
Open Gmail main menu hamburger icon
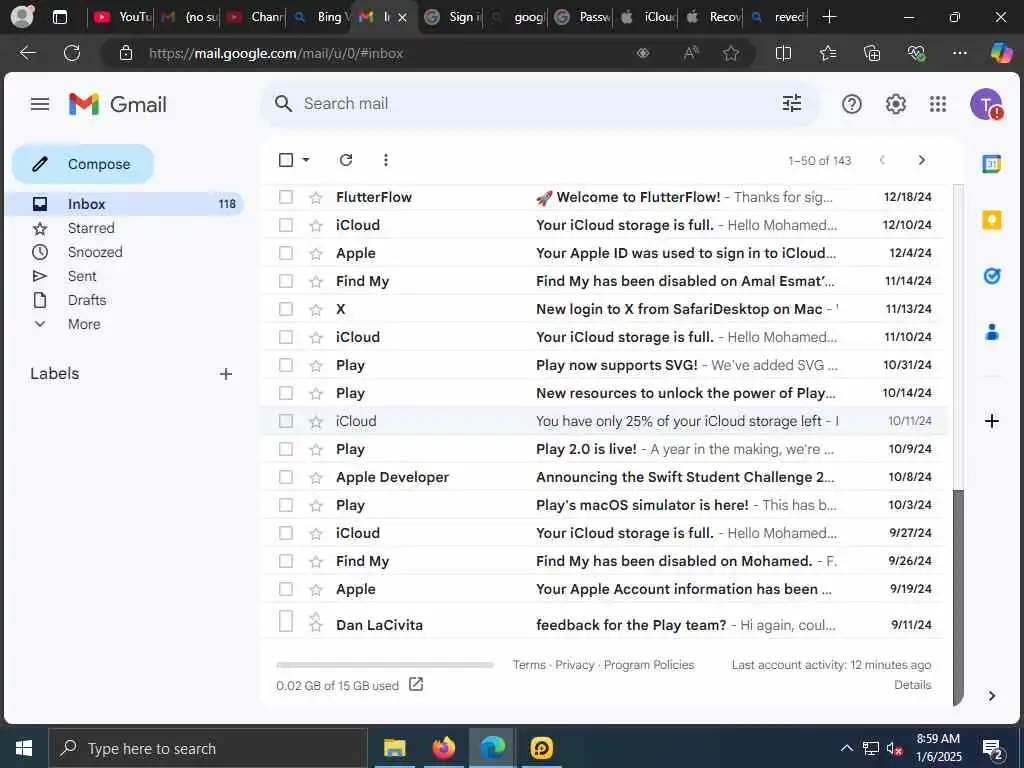40,104
